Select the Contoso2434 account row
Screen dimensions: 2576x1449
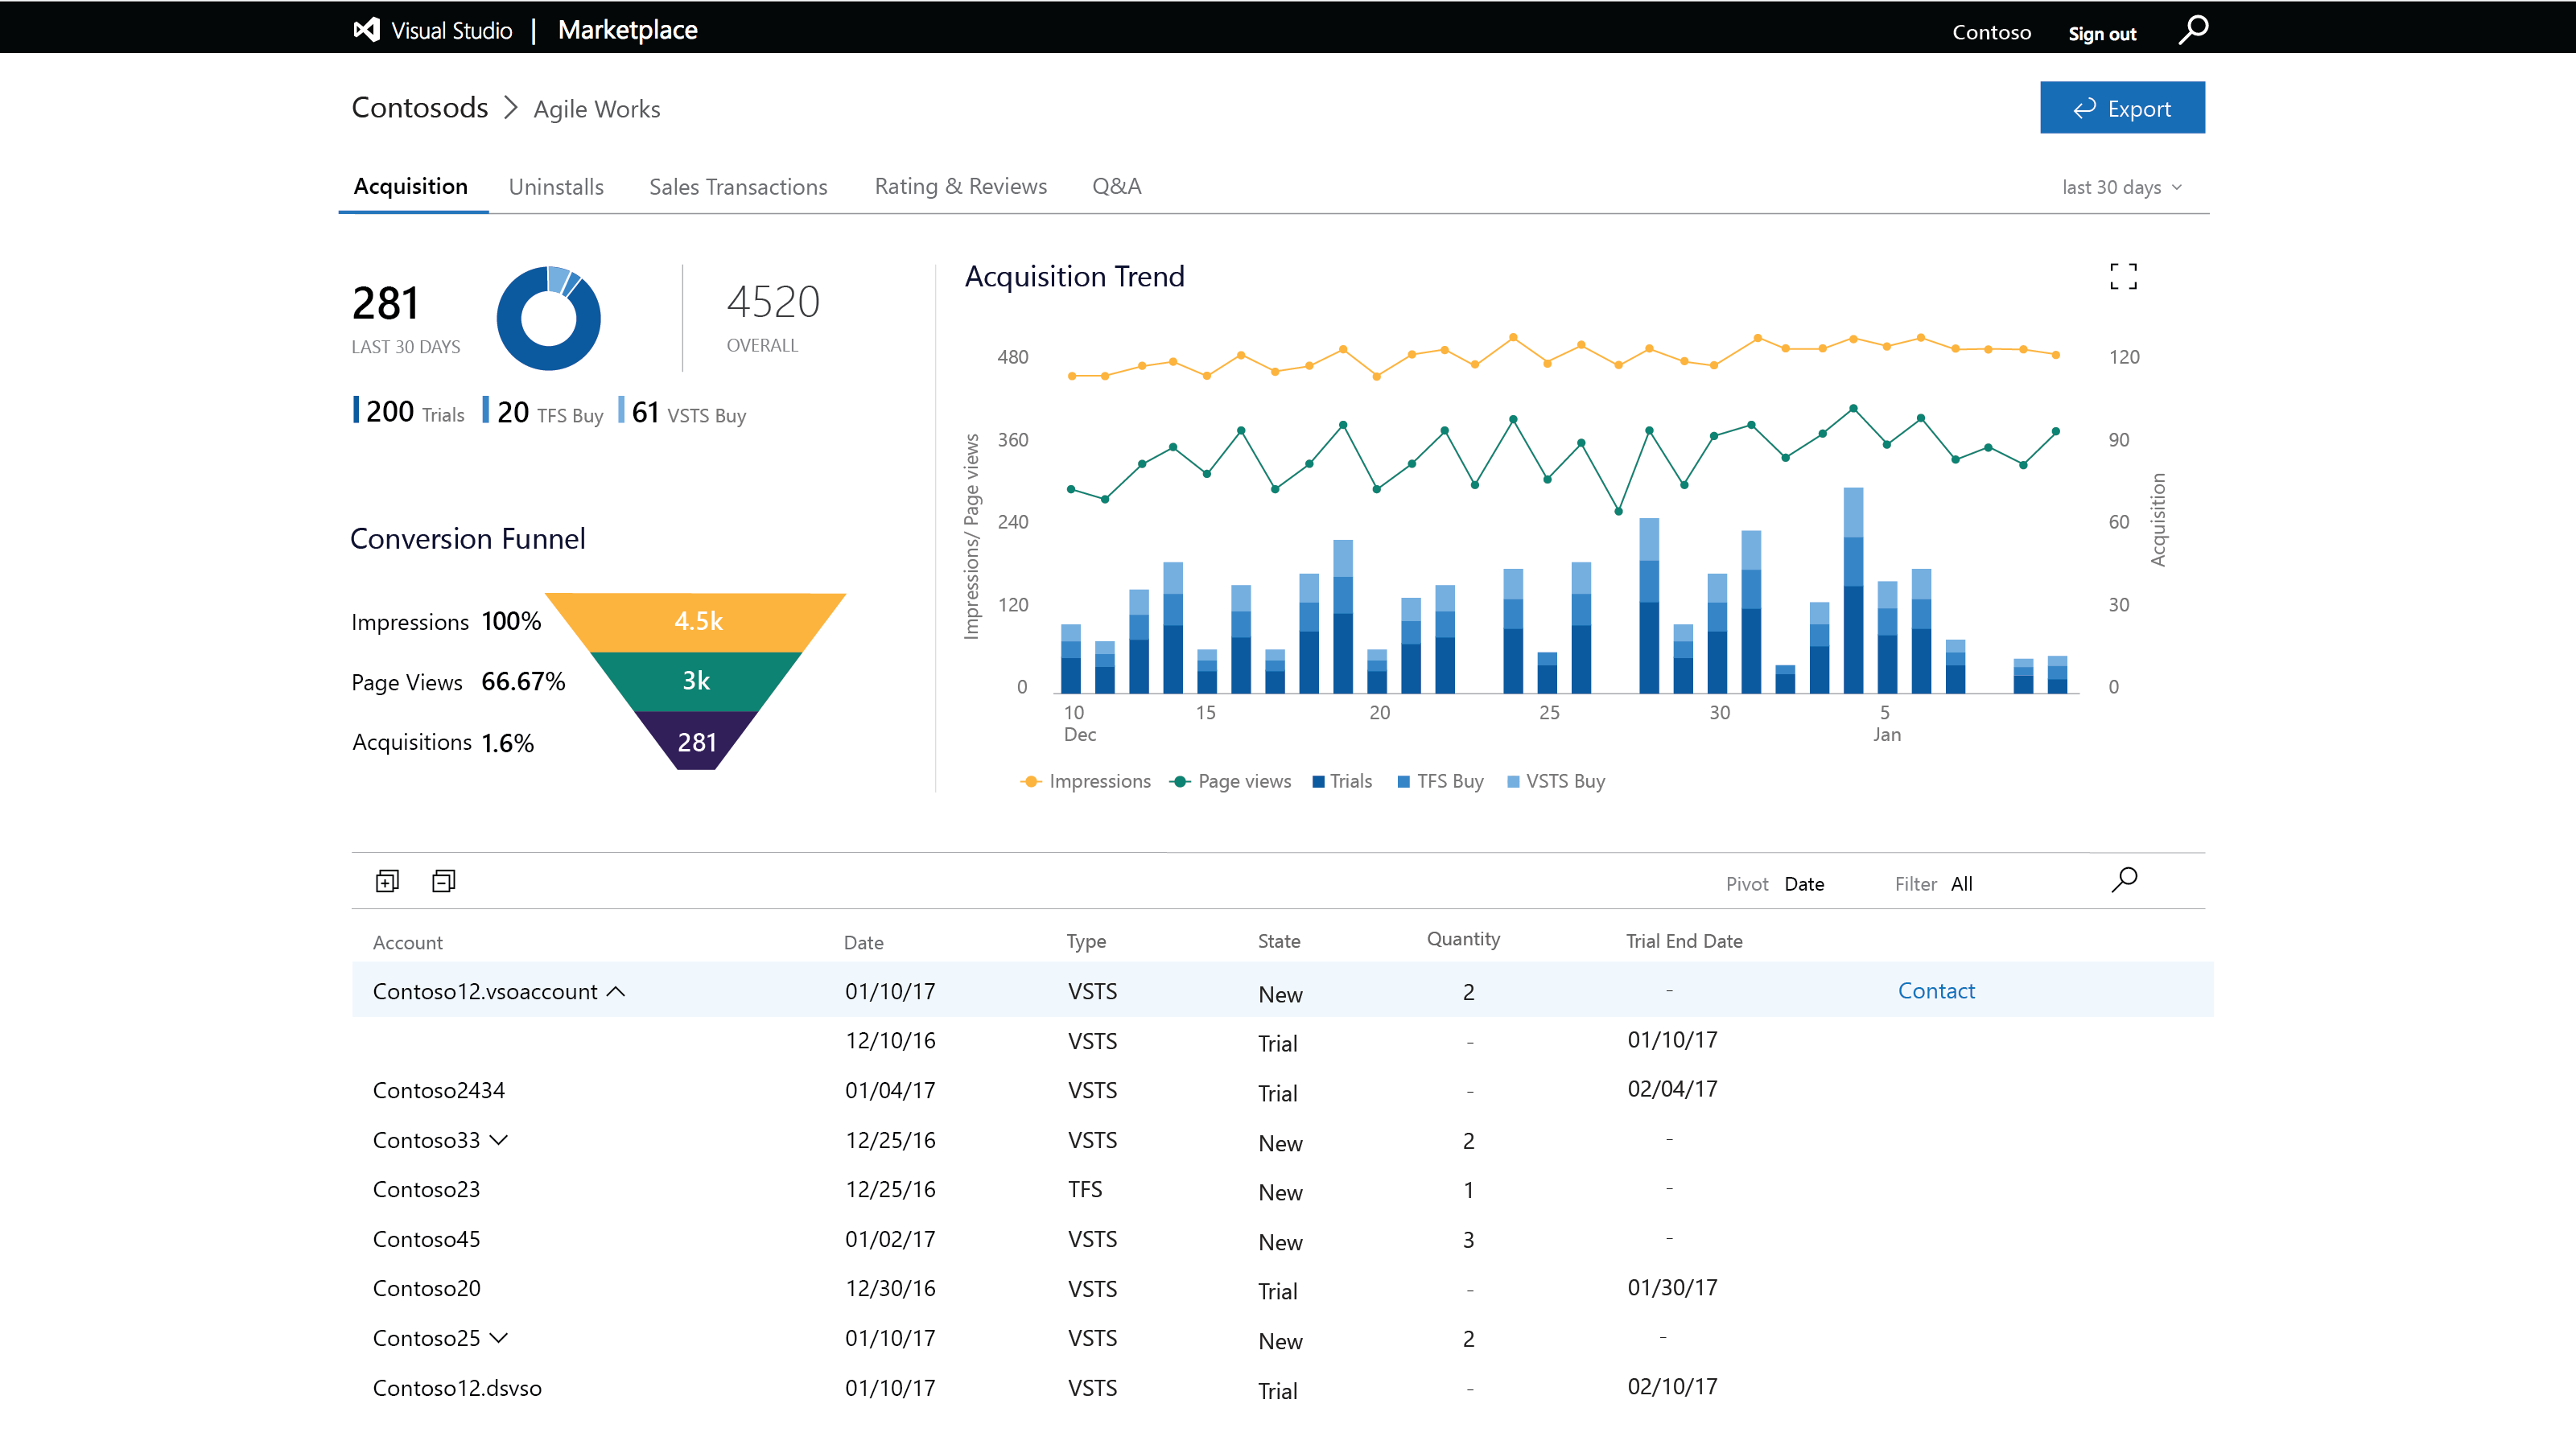[1282, 1090]
